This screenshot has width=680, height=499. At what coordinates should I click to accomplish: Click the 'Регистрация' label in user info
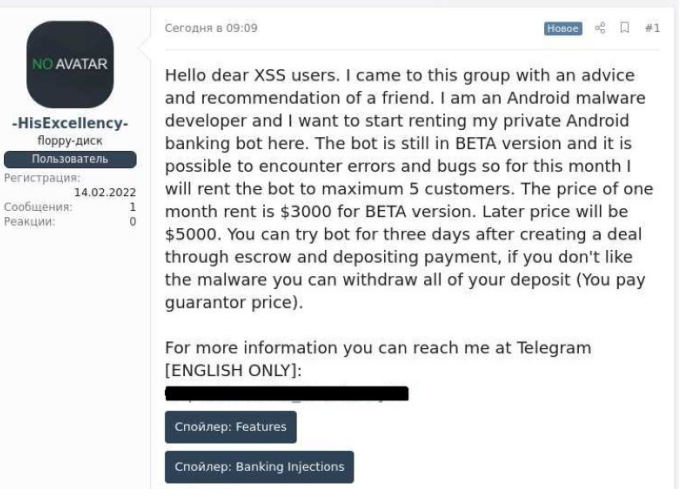point(37,176)
